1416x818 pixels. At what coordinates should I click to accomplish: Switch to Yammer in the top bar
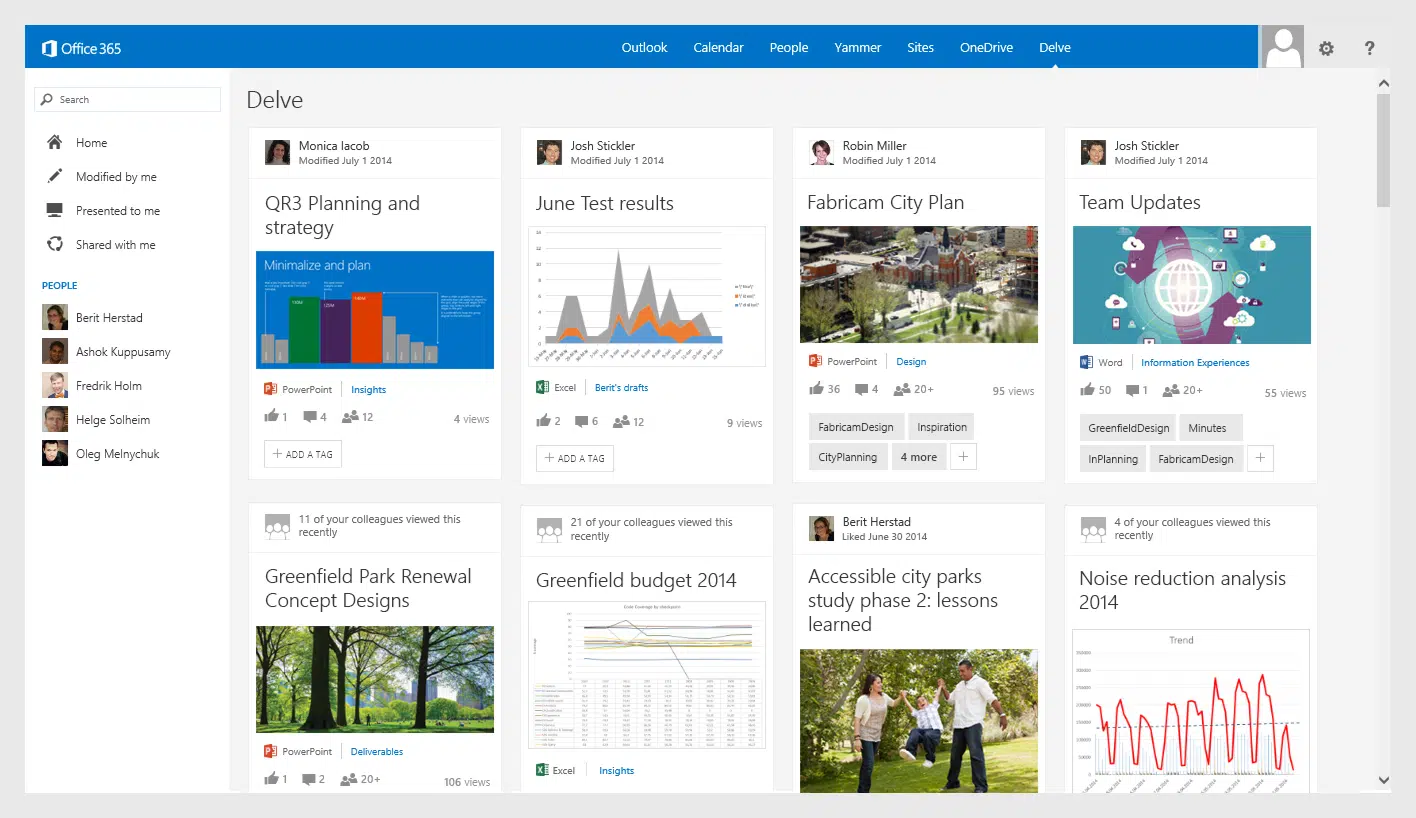[x=858, y=47]
